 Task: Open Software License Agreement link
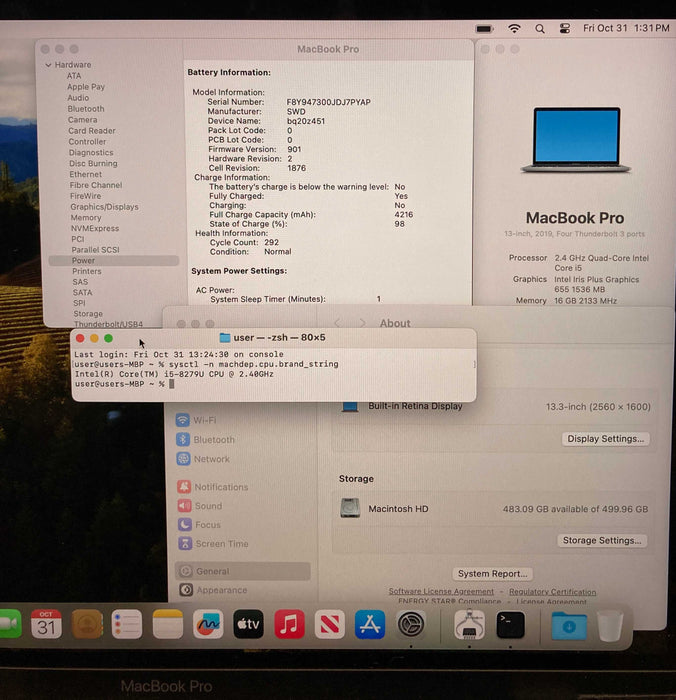point(441,591)
